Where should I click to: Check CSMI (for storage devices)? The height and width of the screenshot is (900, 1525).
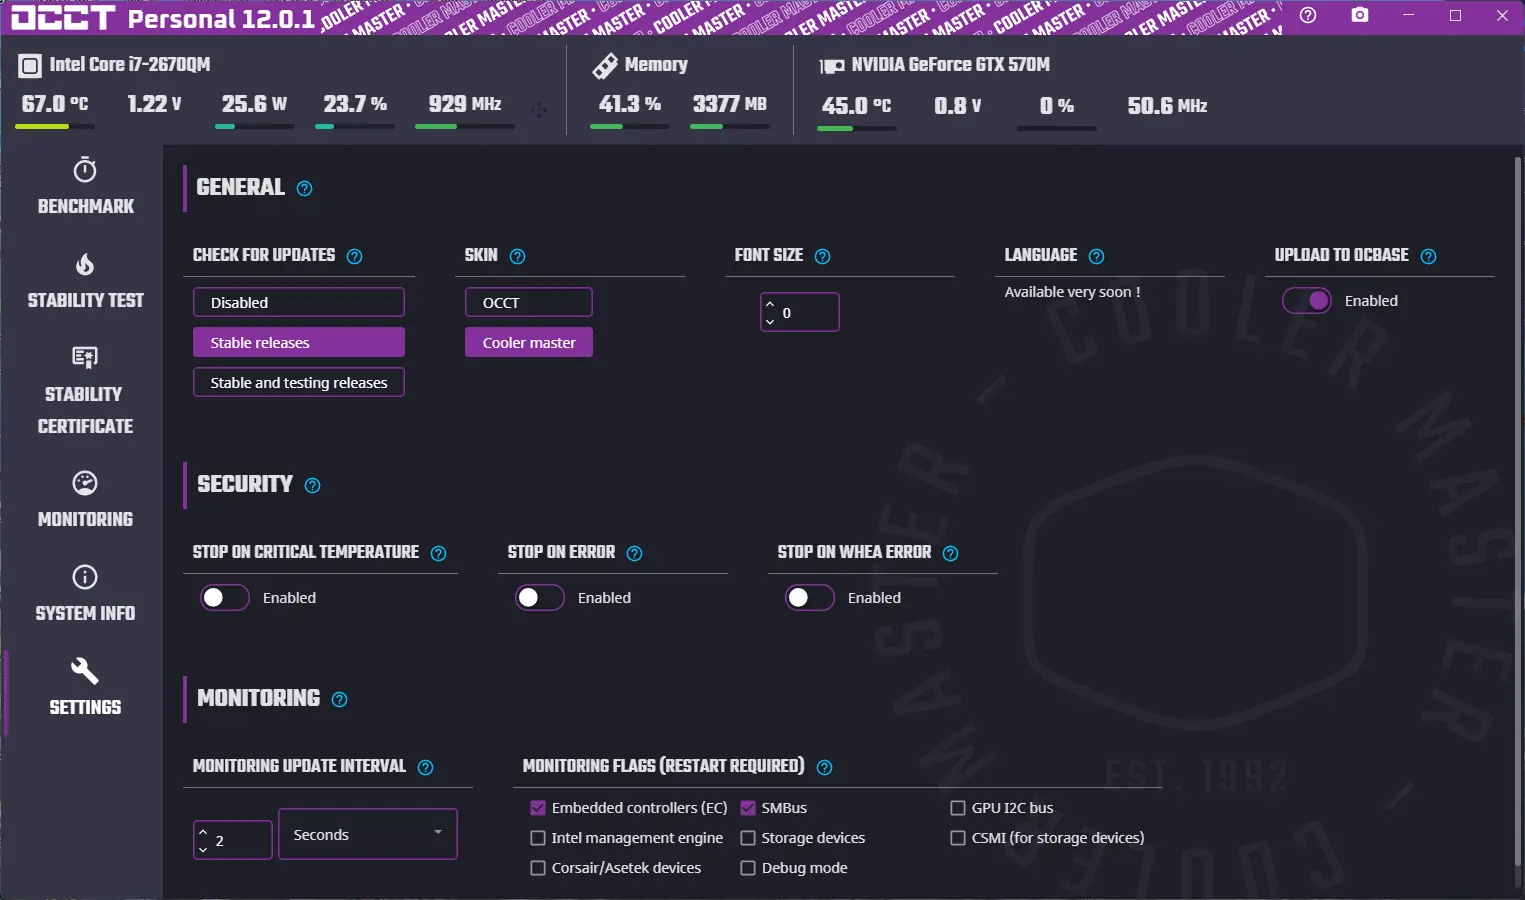click(x=958, y=838)
